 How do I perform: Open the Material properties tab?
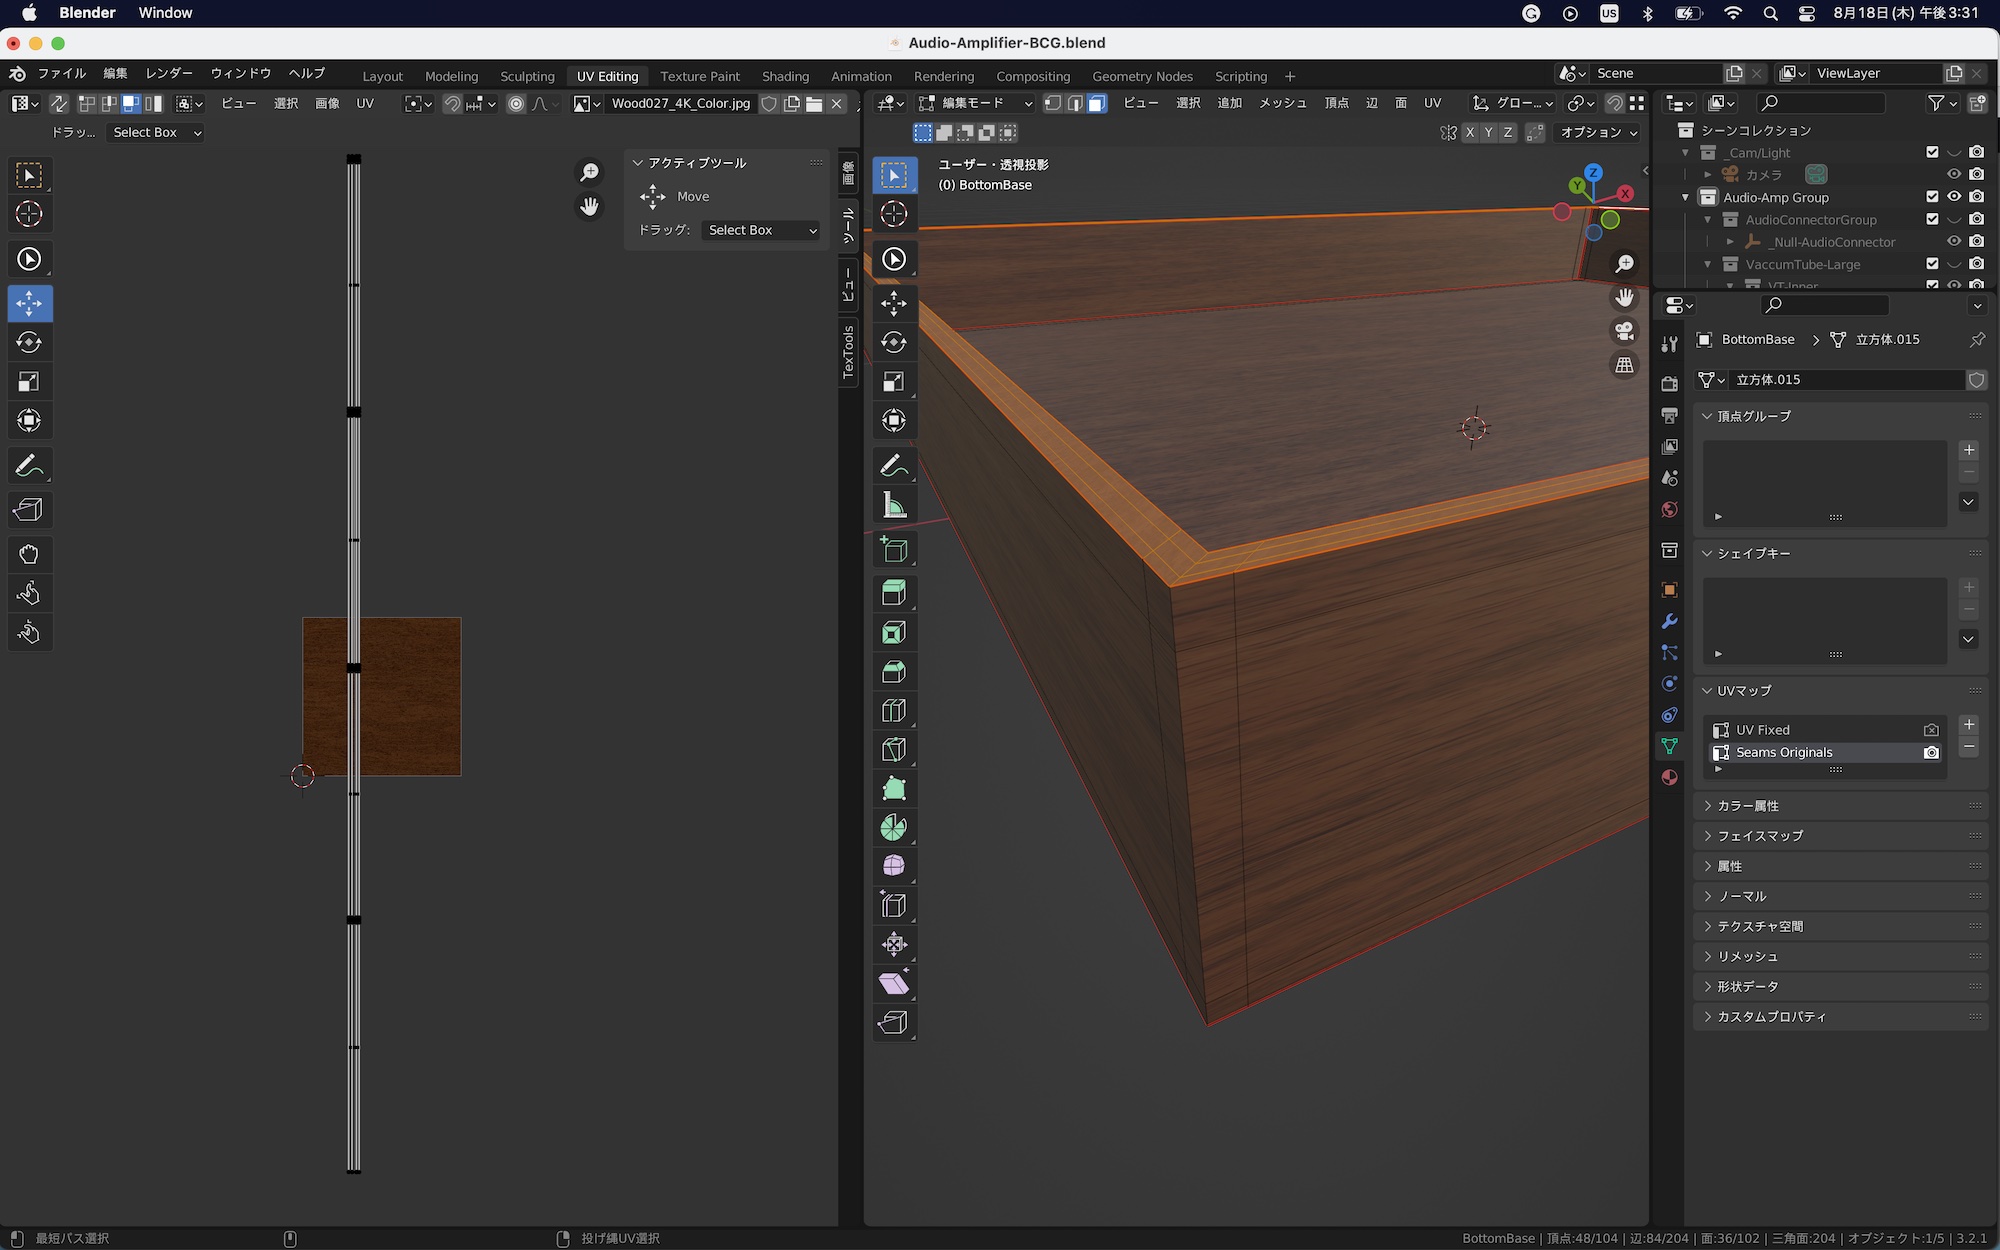tap(1669, 778)
